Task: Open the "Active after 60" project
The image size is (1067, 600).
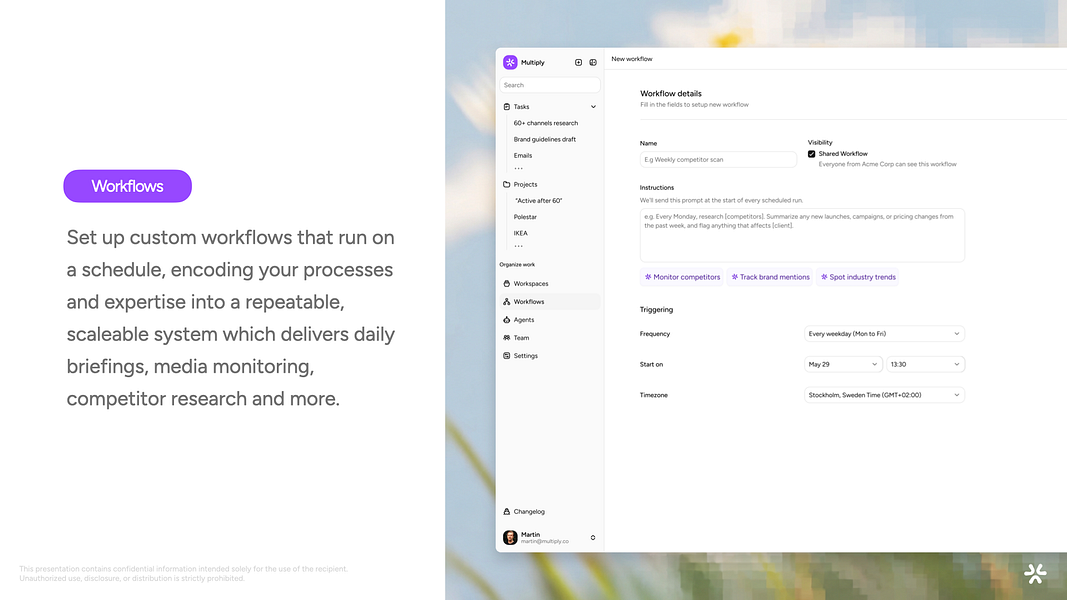Action: 538,201
